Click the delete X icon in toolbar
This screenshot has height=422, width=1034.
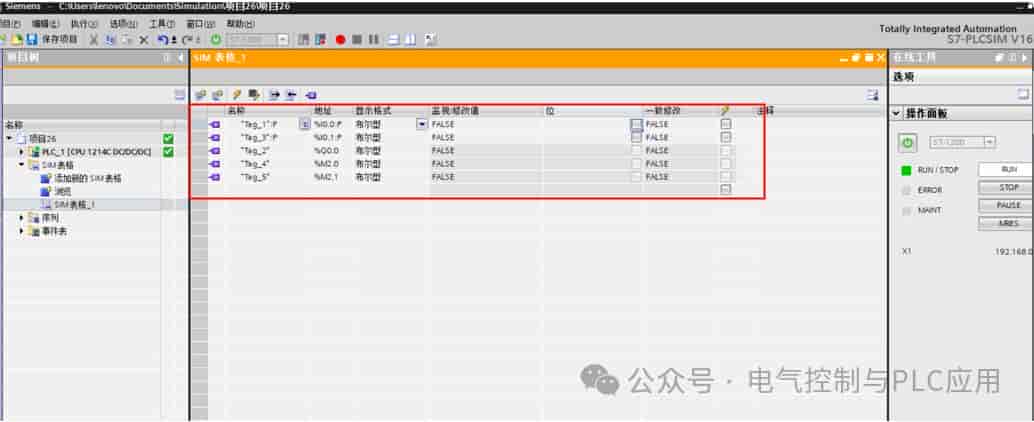[x=143, y=40]
